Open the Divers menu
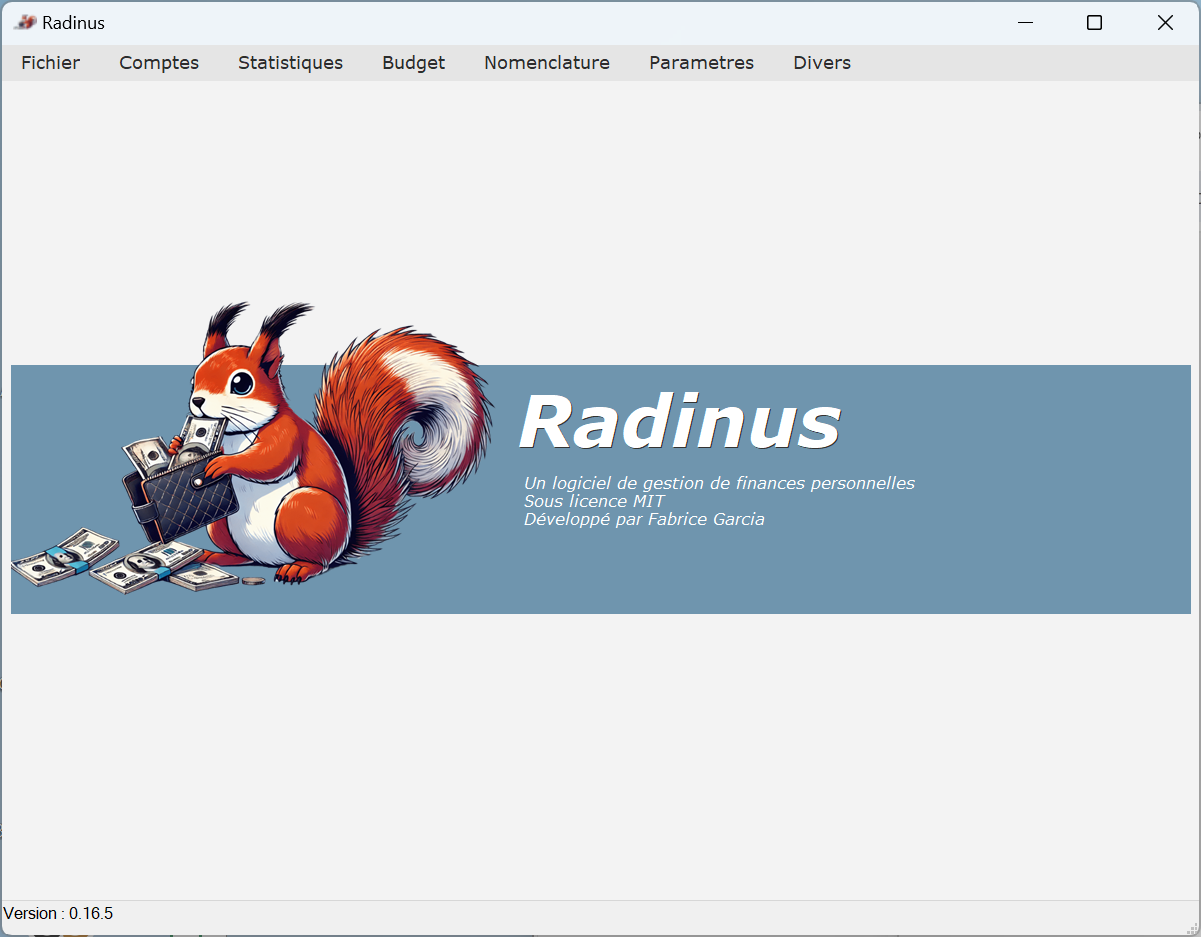The image size is (1201, 937). click(x=821, y=62)
